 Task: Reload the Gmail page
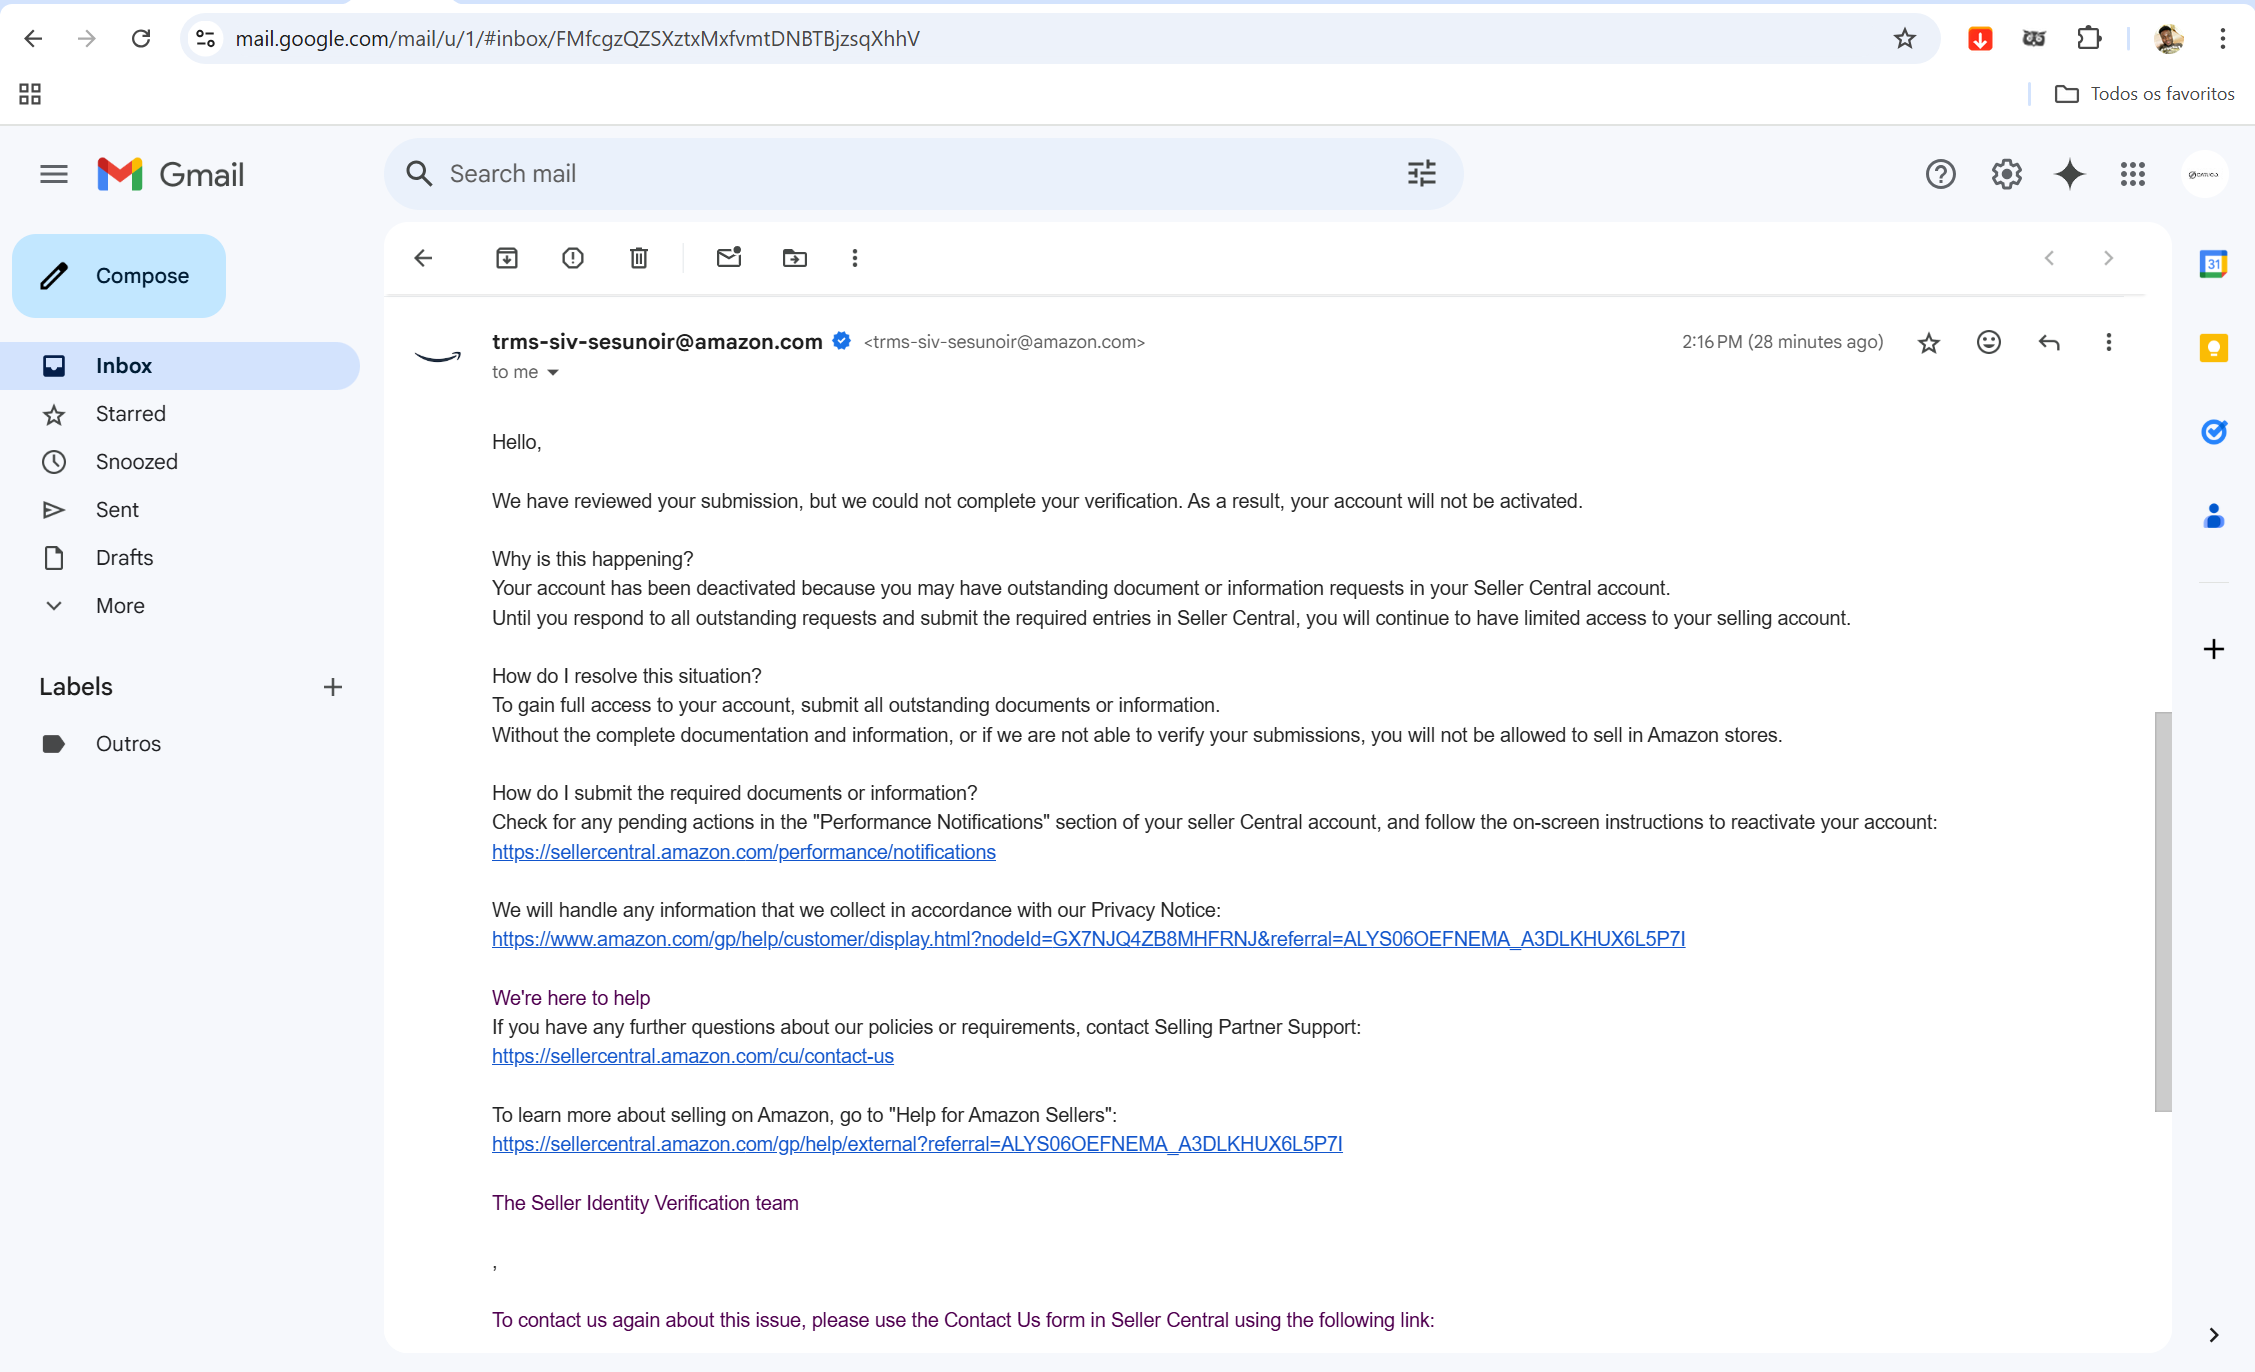point(141,38)
